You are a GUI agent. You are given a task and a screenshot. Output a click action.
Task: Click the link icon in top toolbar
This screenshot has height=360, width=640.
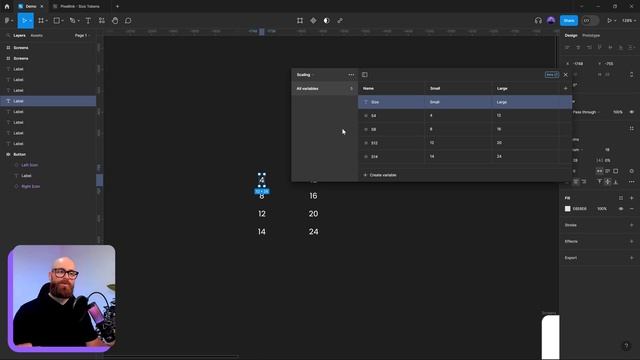pos(340,20)
